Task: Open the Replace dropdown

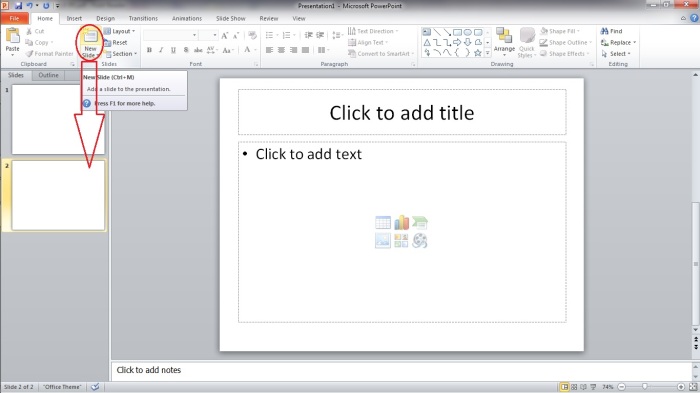Action: click(x=618, y=42)
